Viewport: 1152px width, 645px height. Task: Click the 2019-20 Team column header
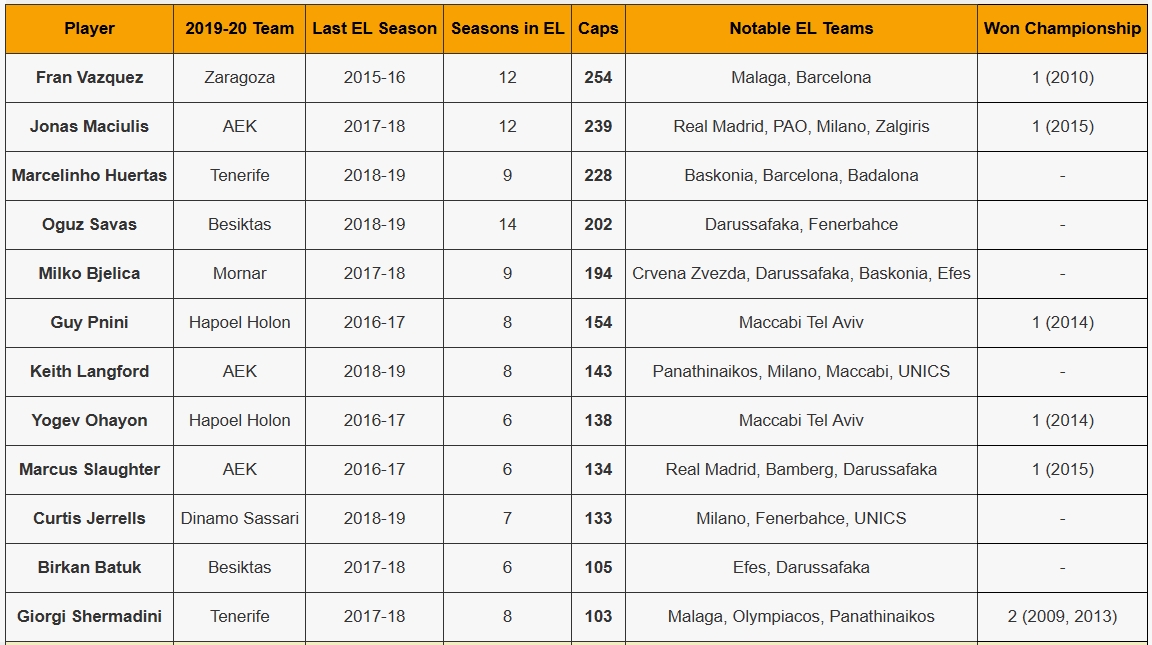240,29
